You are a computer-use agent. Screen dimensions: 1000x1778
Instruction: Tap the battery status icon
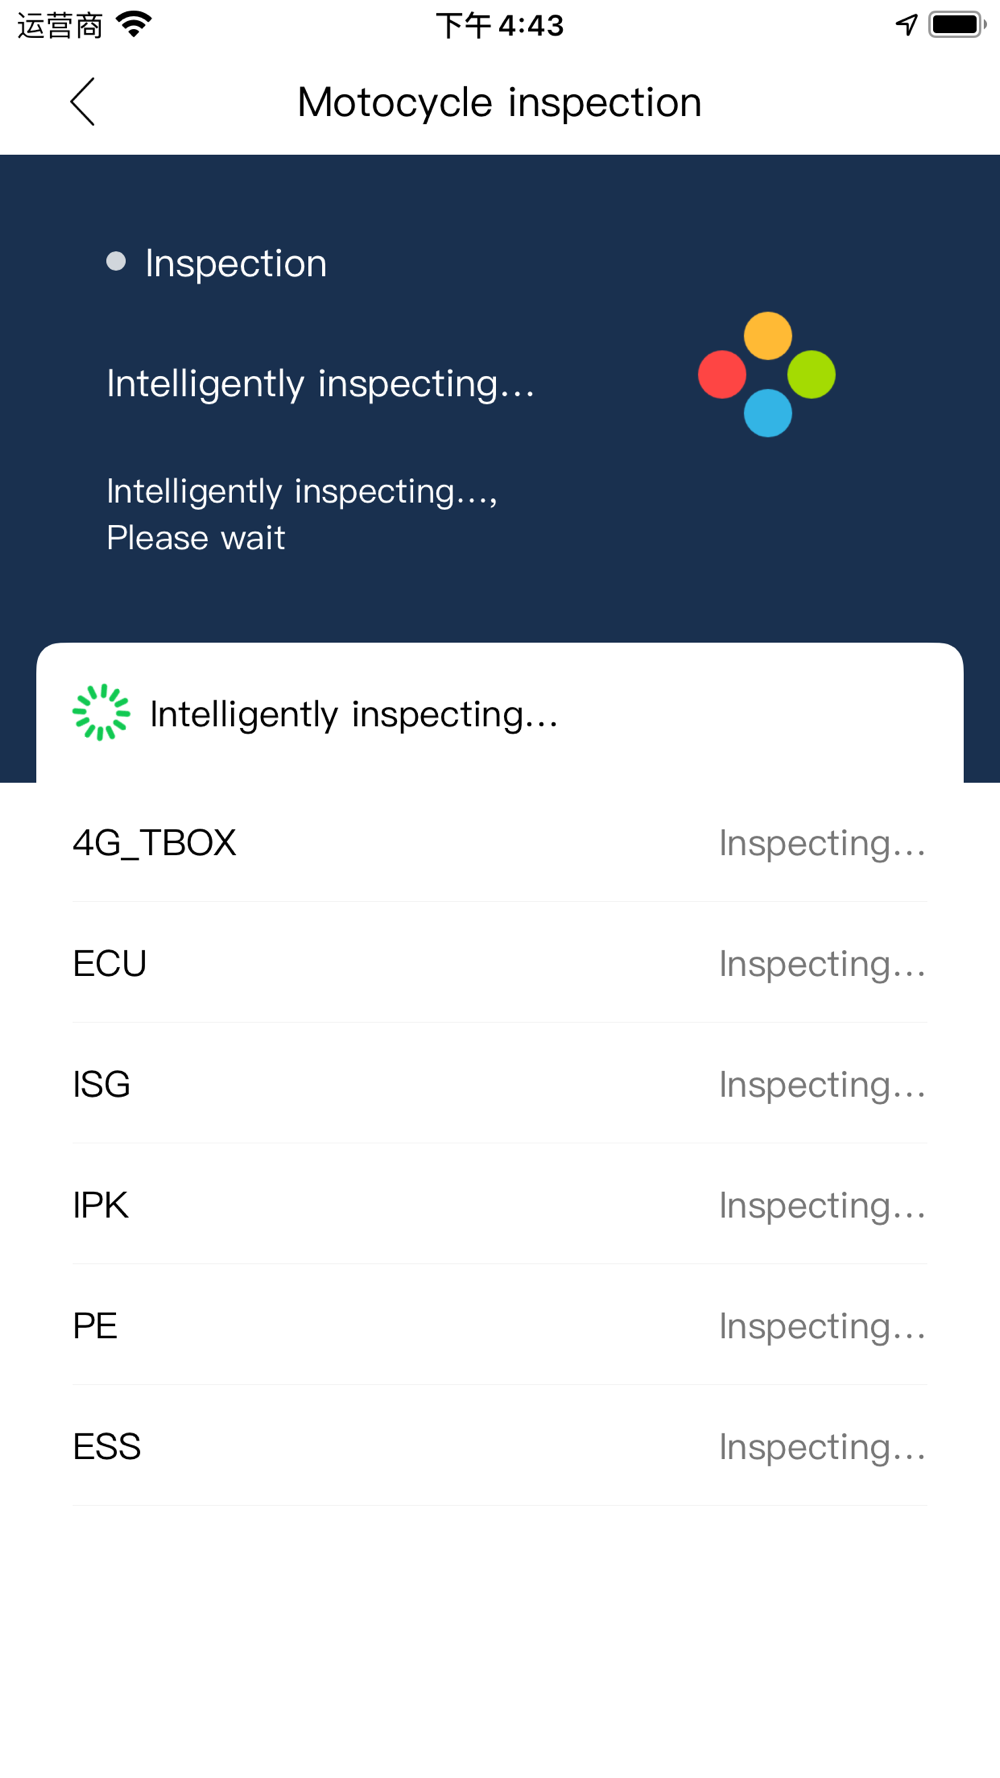click(956, 24)
